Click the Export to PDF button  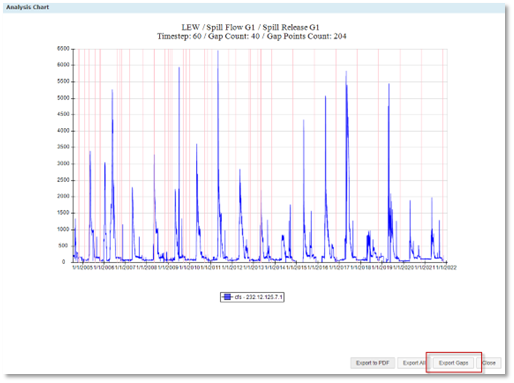click(372, 363)
